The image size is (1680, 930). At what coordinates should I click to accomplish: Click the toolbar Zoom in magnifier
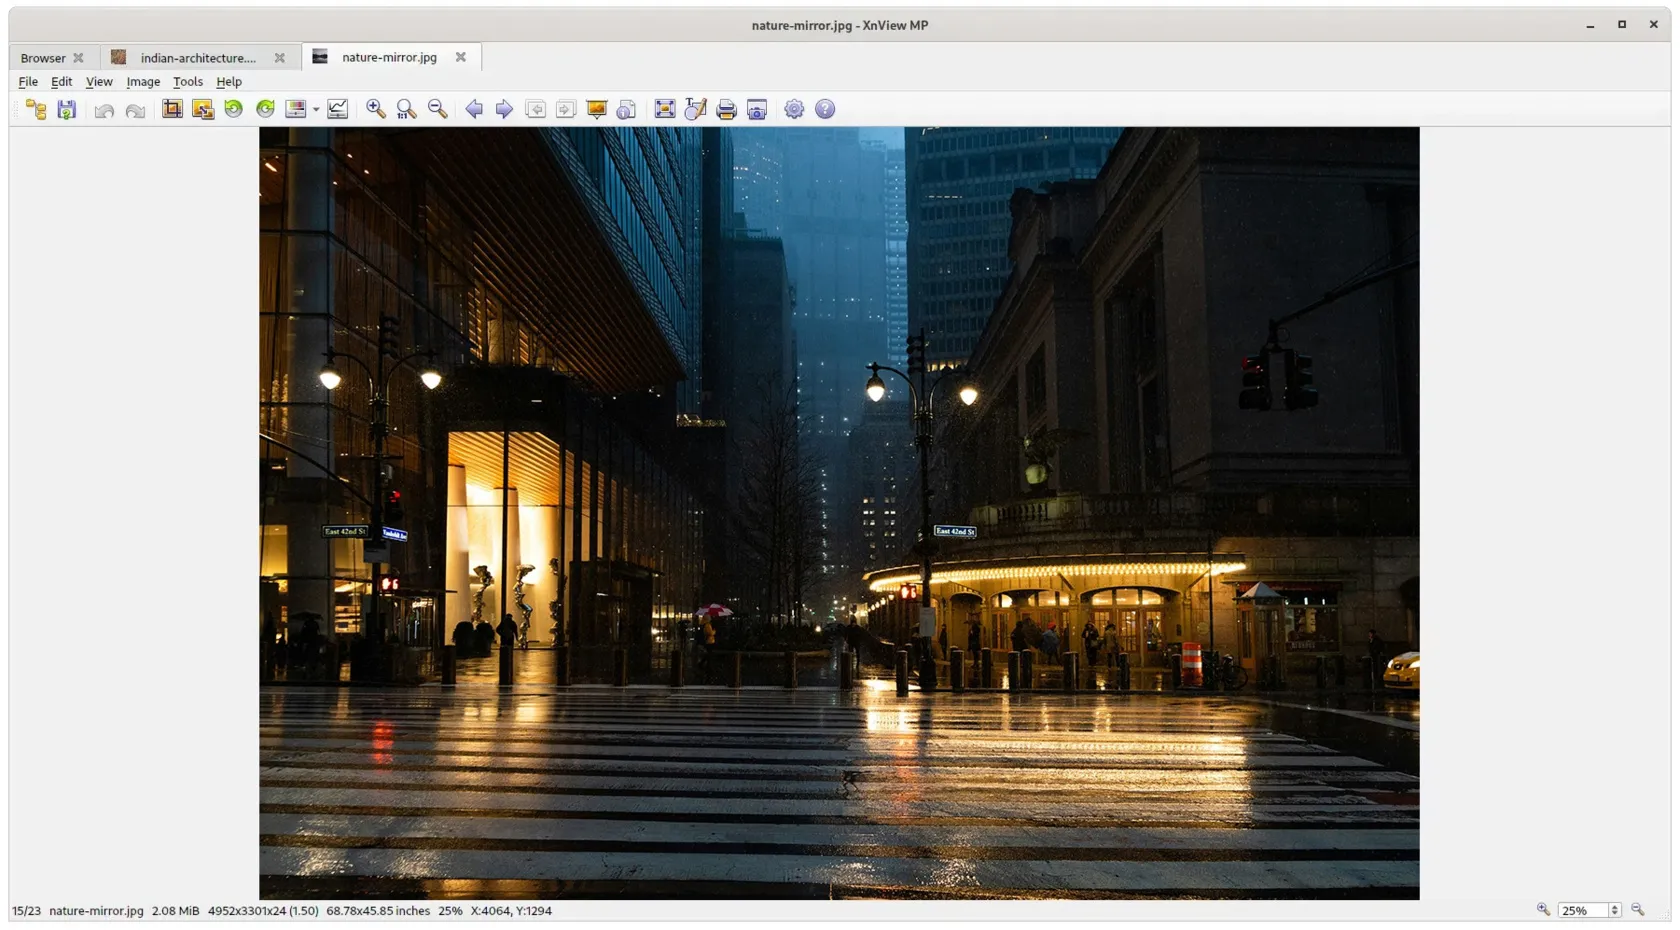tap(376, 110)
